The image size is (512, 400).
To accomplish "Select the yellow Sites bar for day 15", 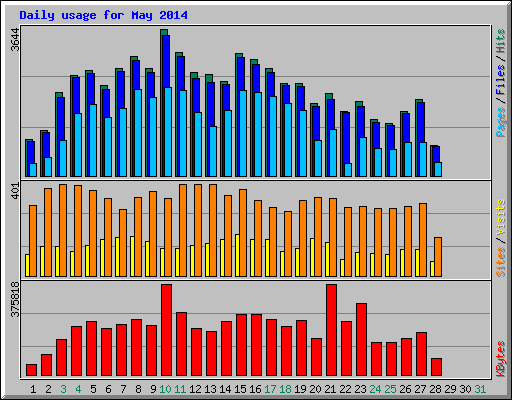I will point(237,255).
